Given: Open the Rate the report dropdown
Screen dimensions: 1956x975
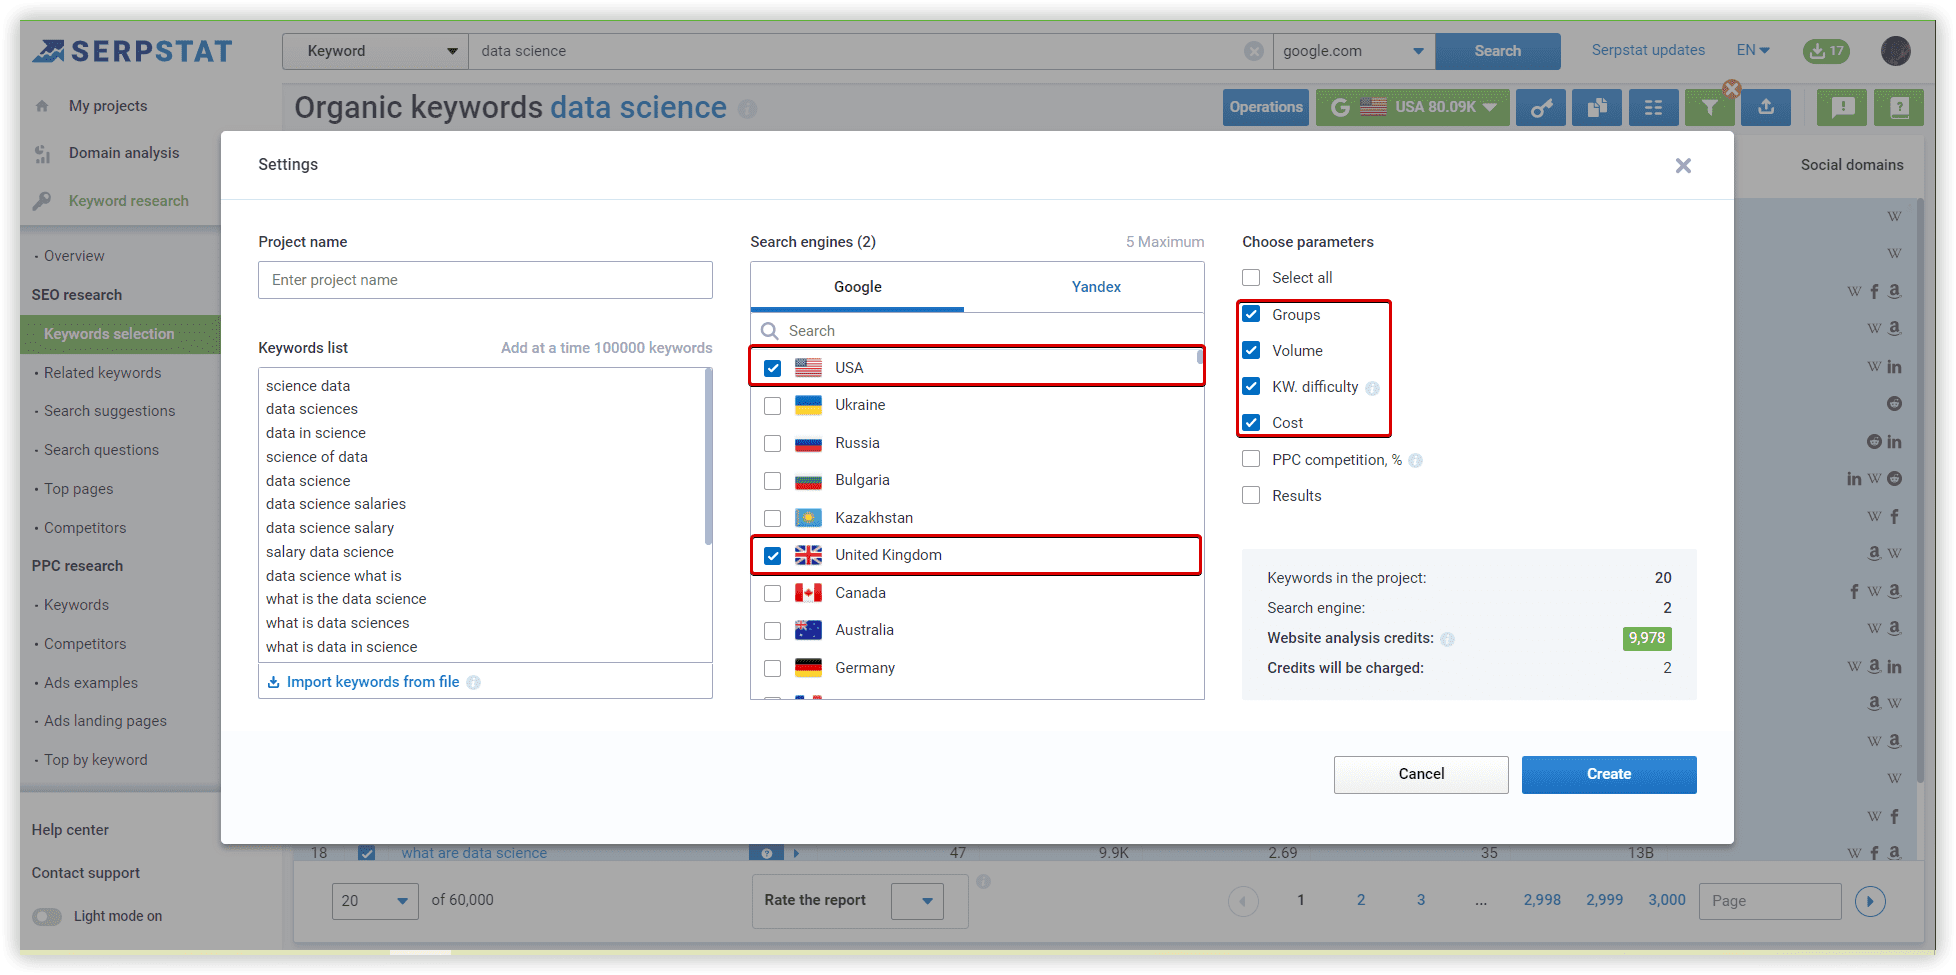Looking at the screenshot, I should [917, 900].
